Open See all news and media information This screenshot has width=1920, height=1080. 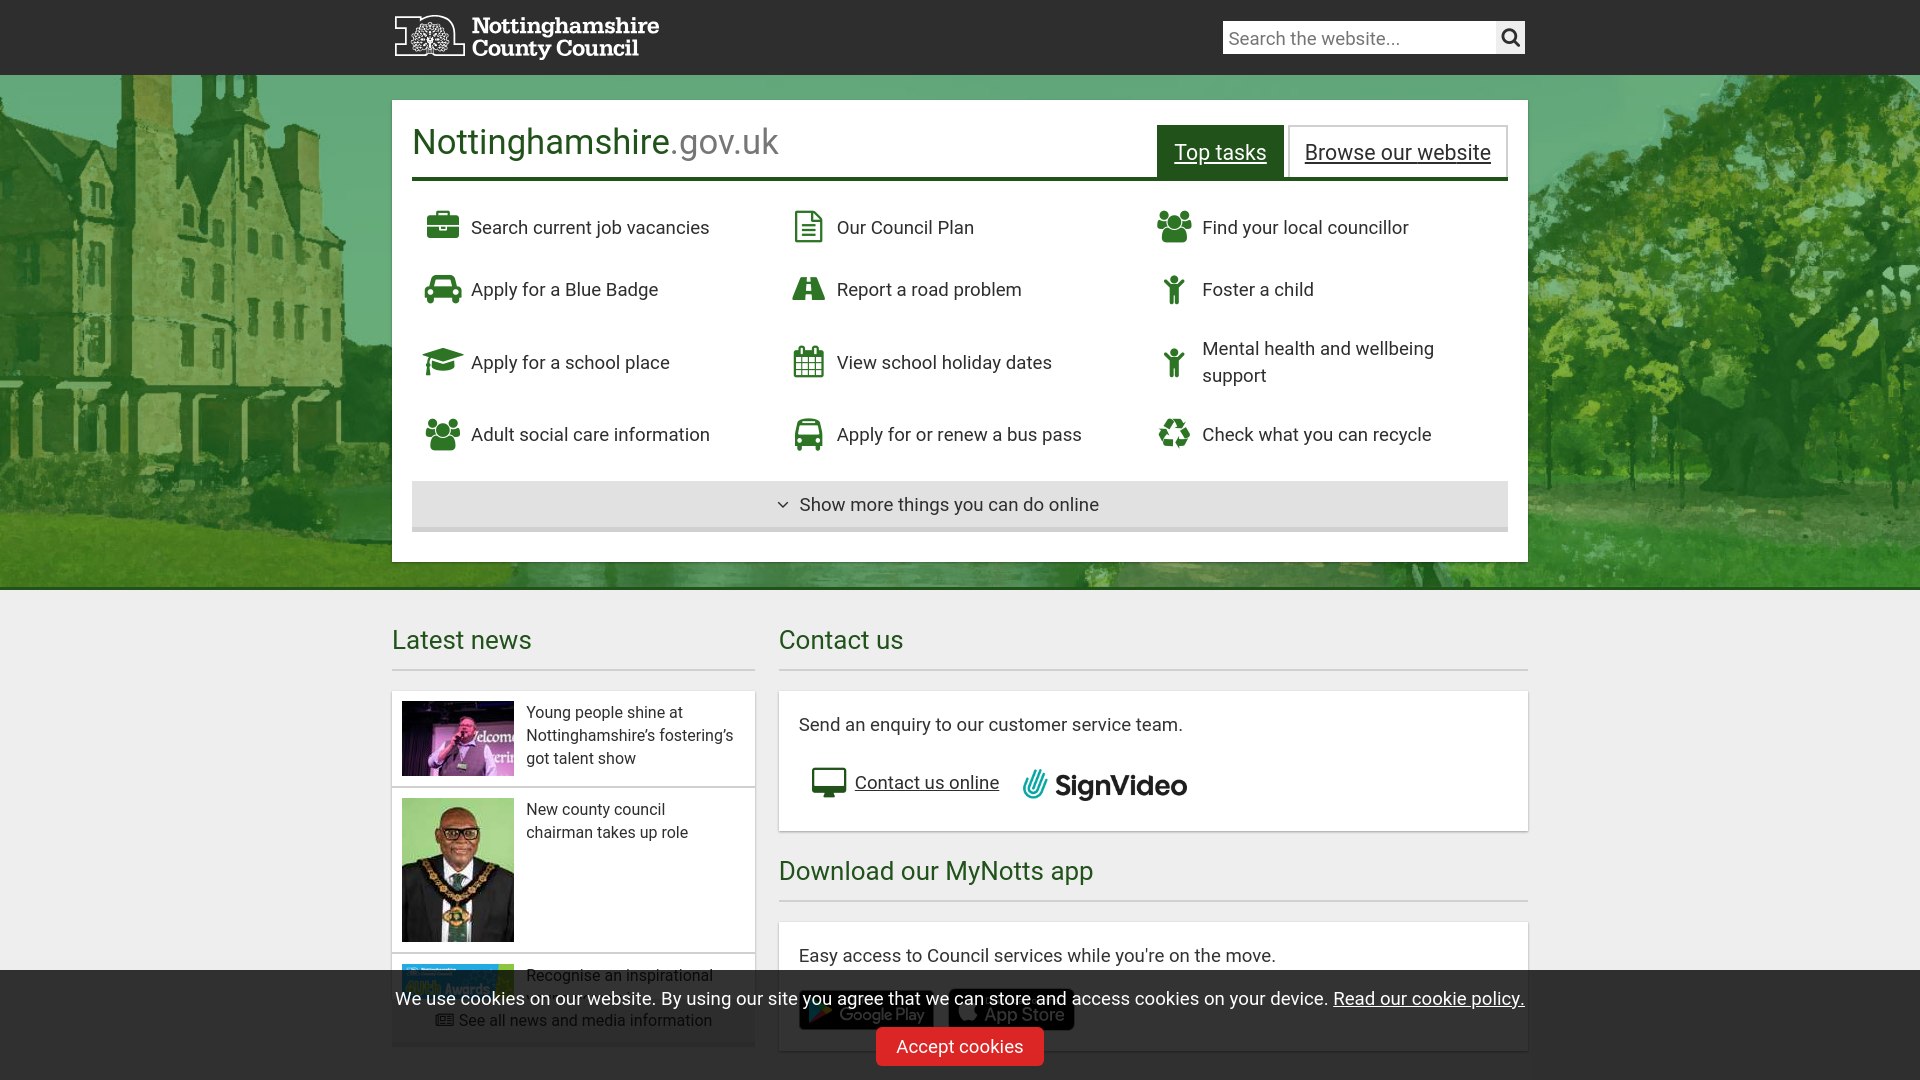point(574,1021)
